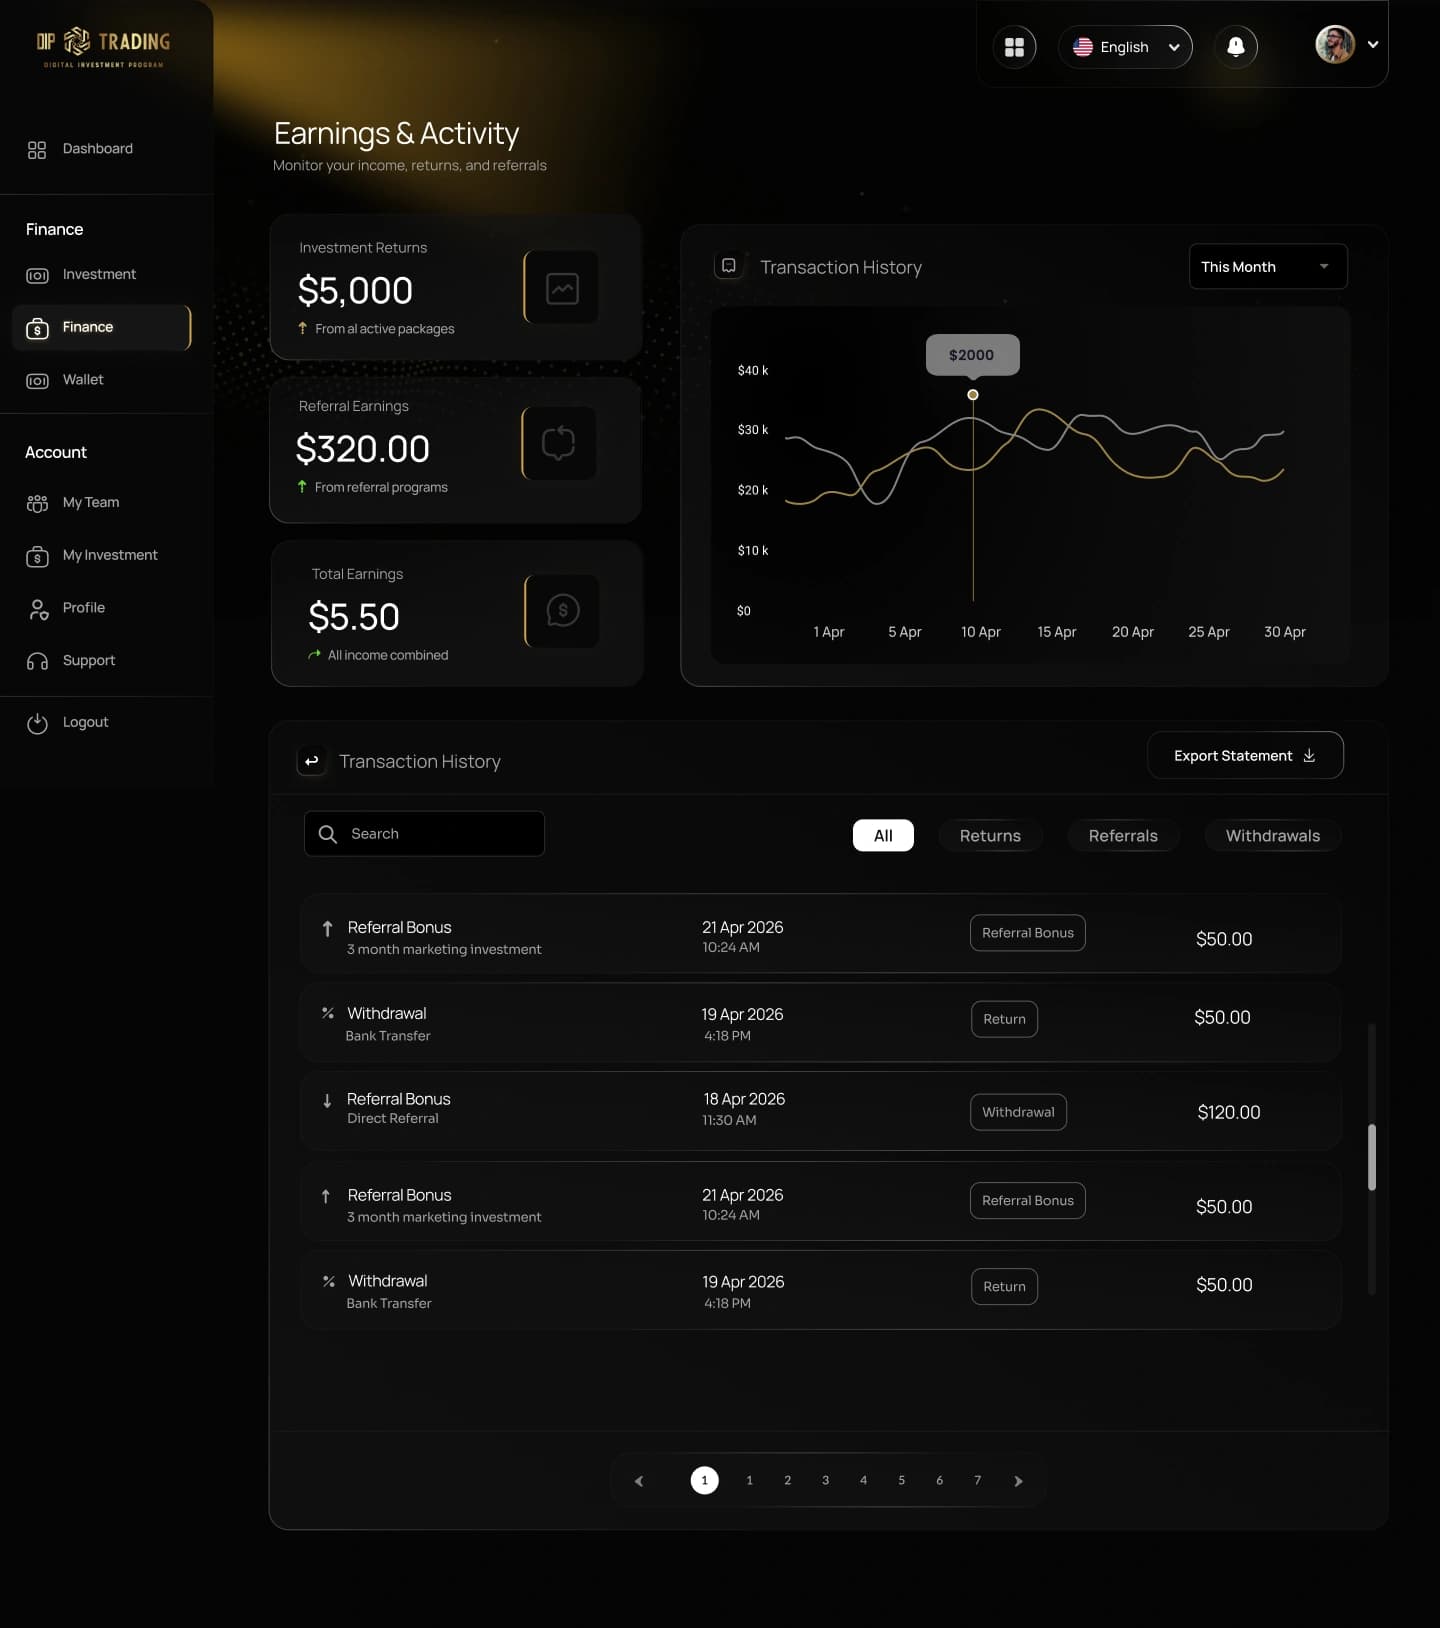Click the icon beside the chart's Transaction History title
The width and height of the screenshot is (1440, 1628).
(x=729, y=266)
